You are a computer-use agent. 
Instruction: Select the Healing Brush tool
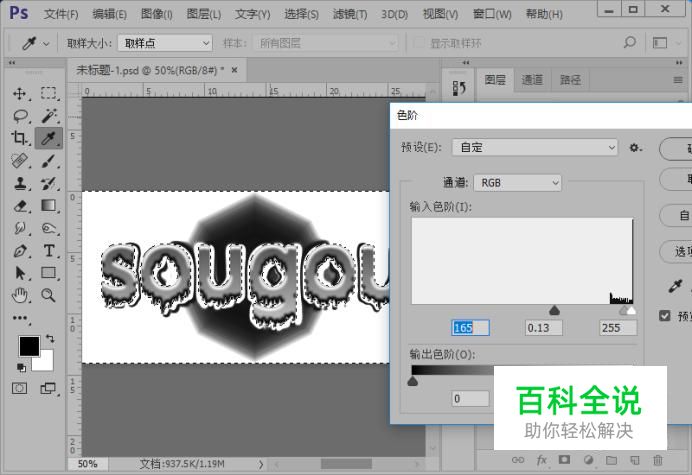tap(19, 161)
